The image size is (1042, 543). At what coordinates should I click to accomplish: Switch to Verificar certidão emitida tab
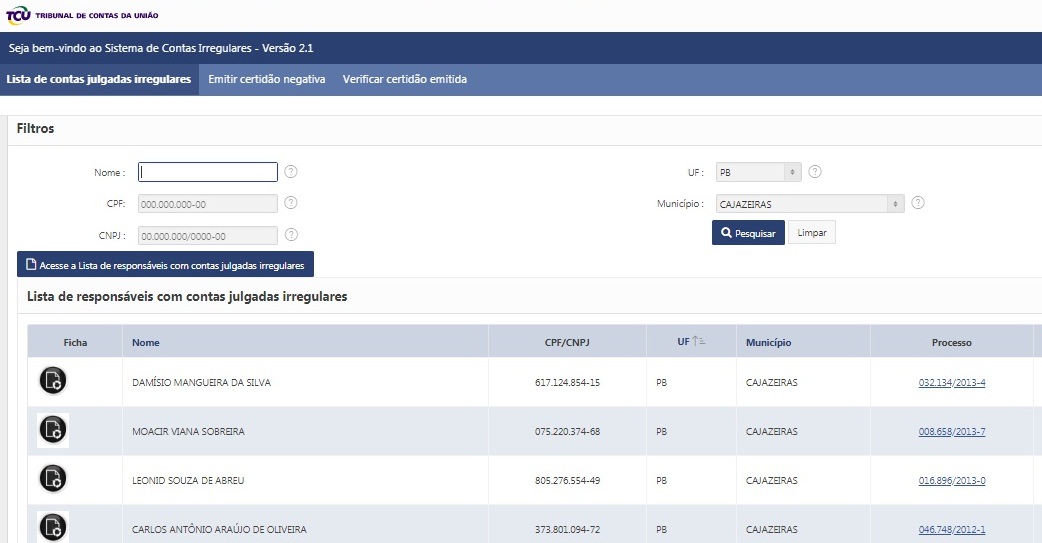[x=404, y=79]
